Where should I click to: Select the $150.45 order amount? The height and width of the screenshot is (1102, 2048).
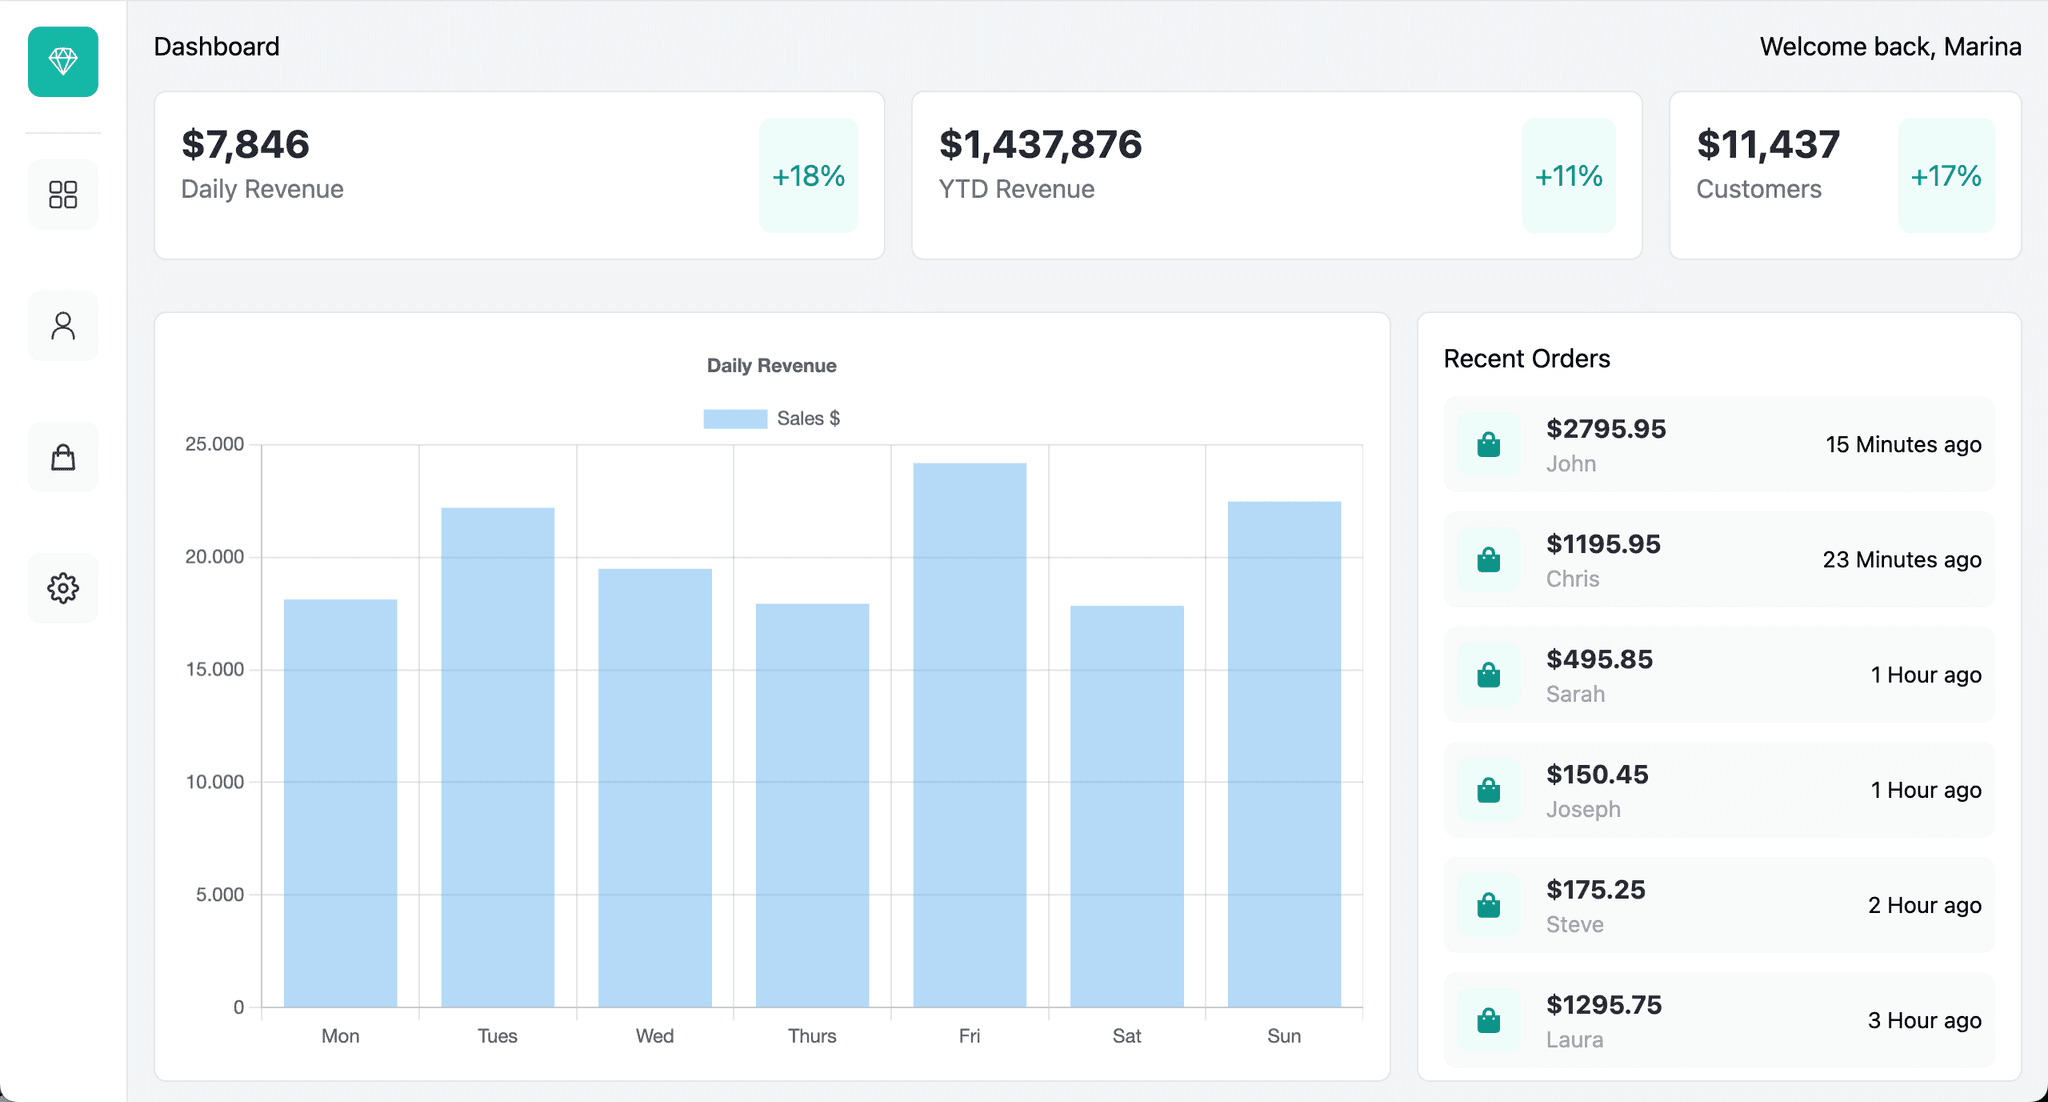coord(1597,774)
